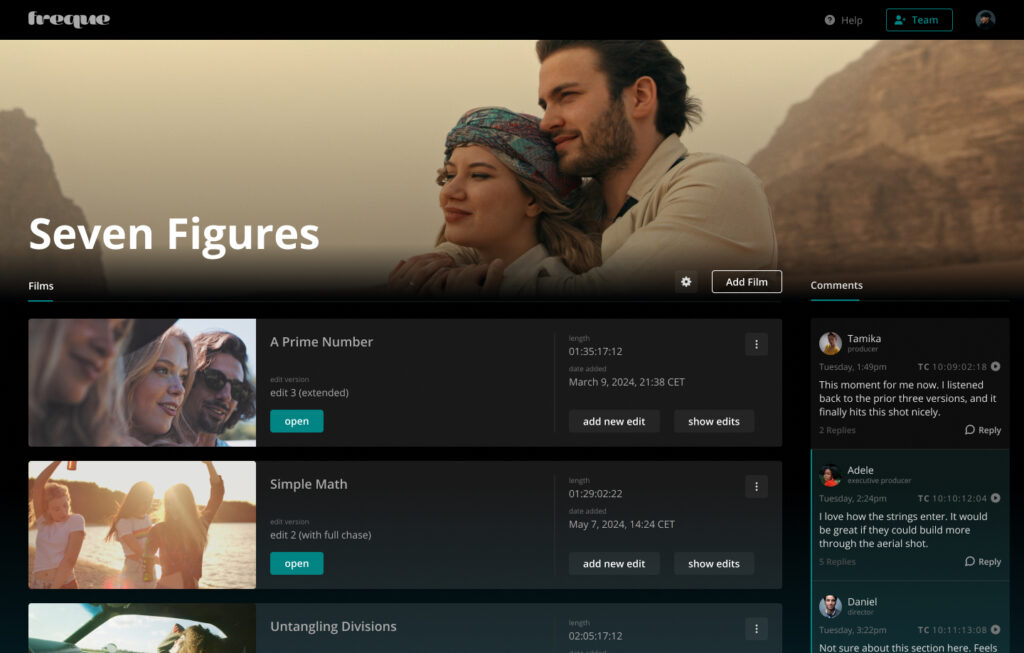Expand the 5 Replies on Adele's comment
Viewport: 1024px width, 653px height.
[x=837, y=562]
